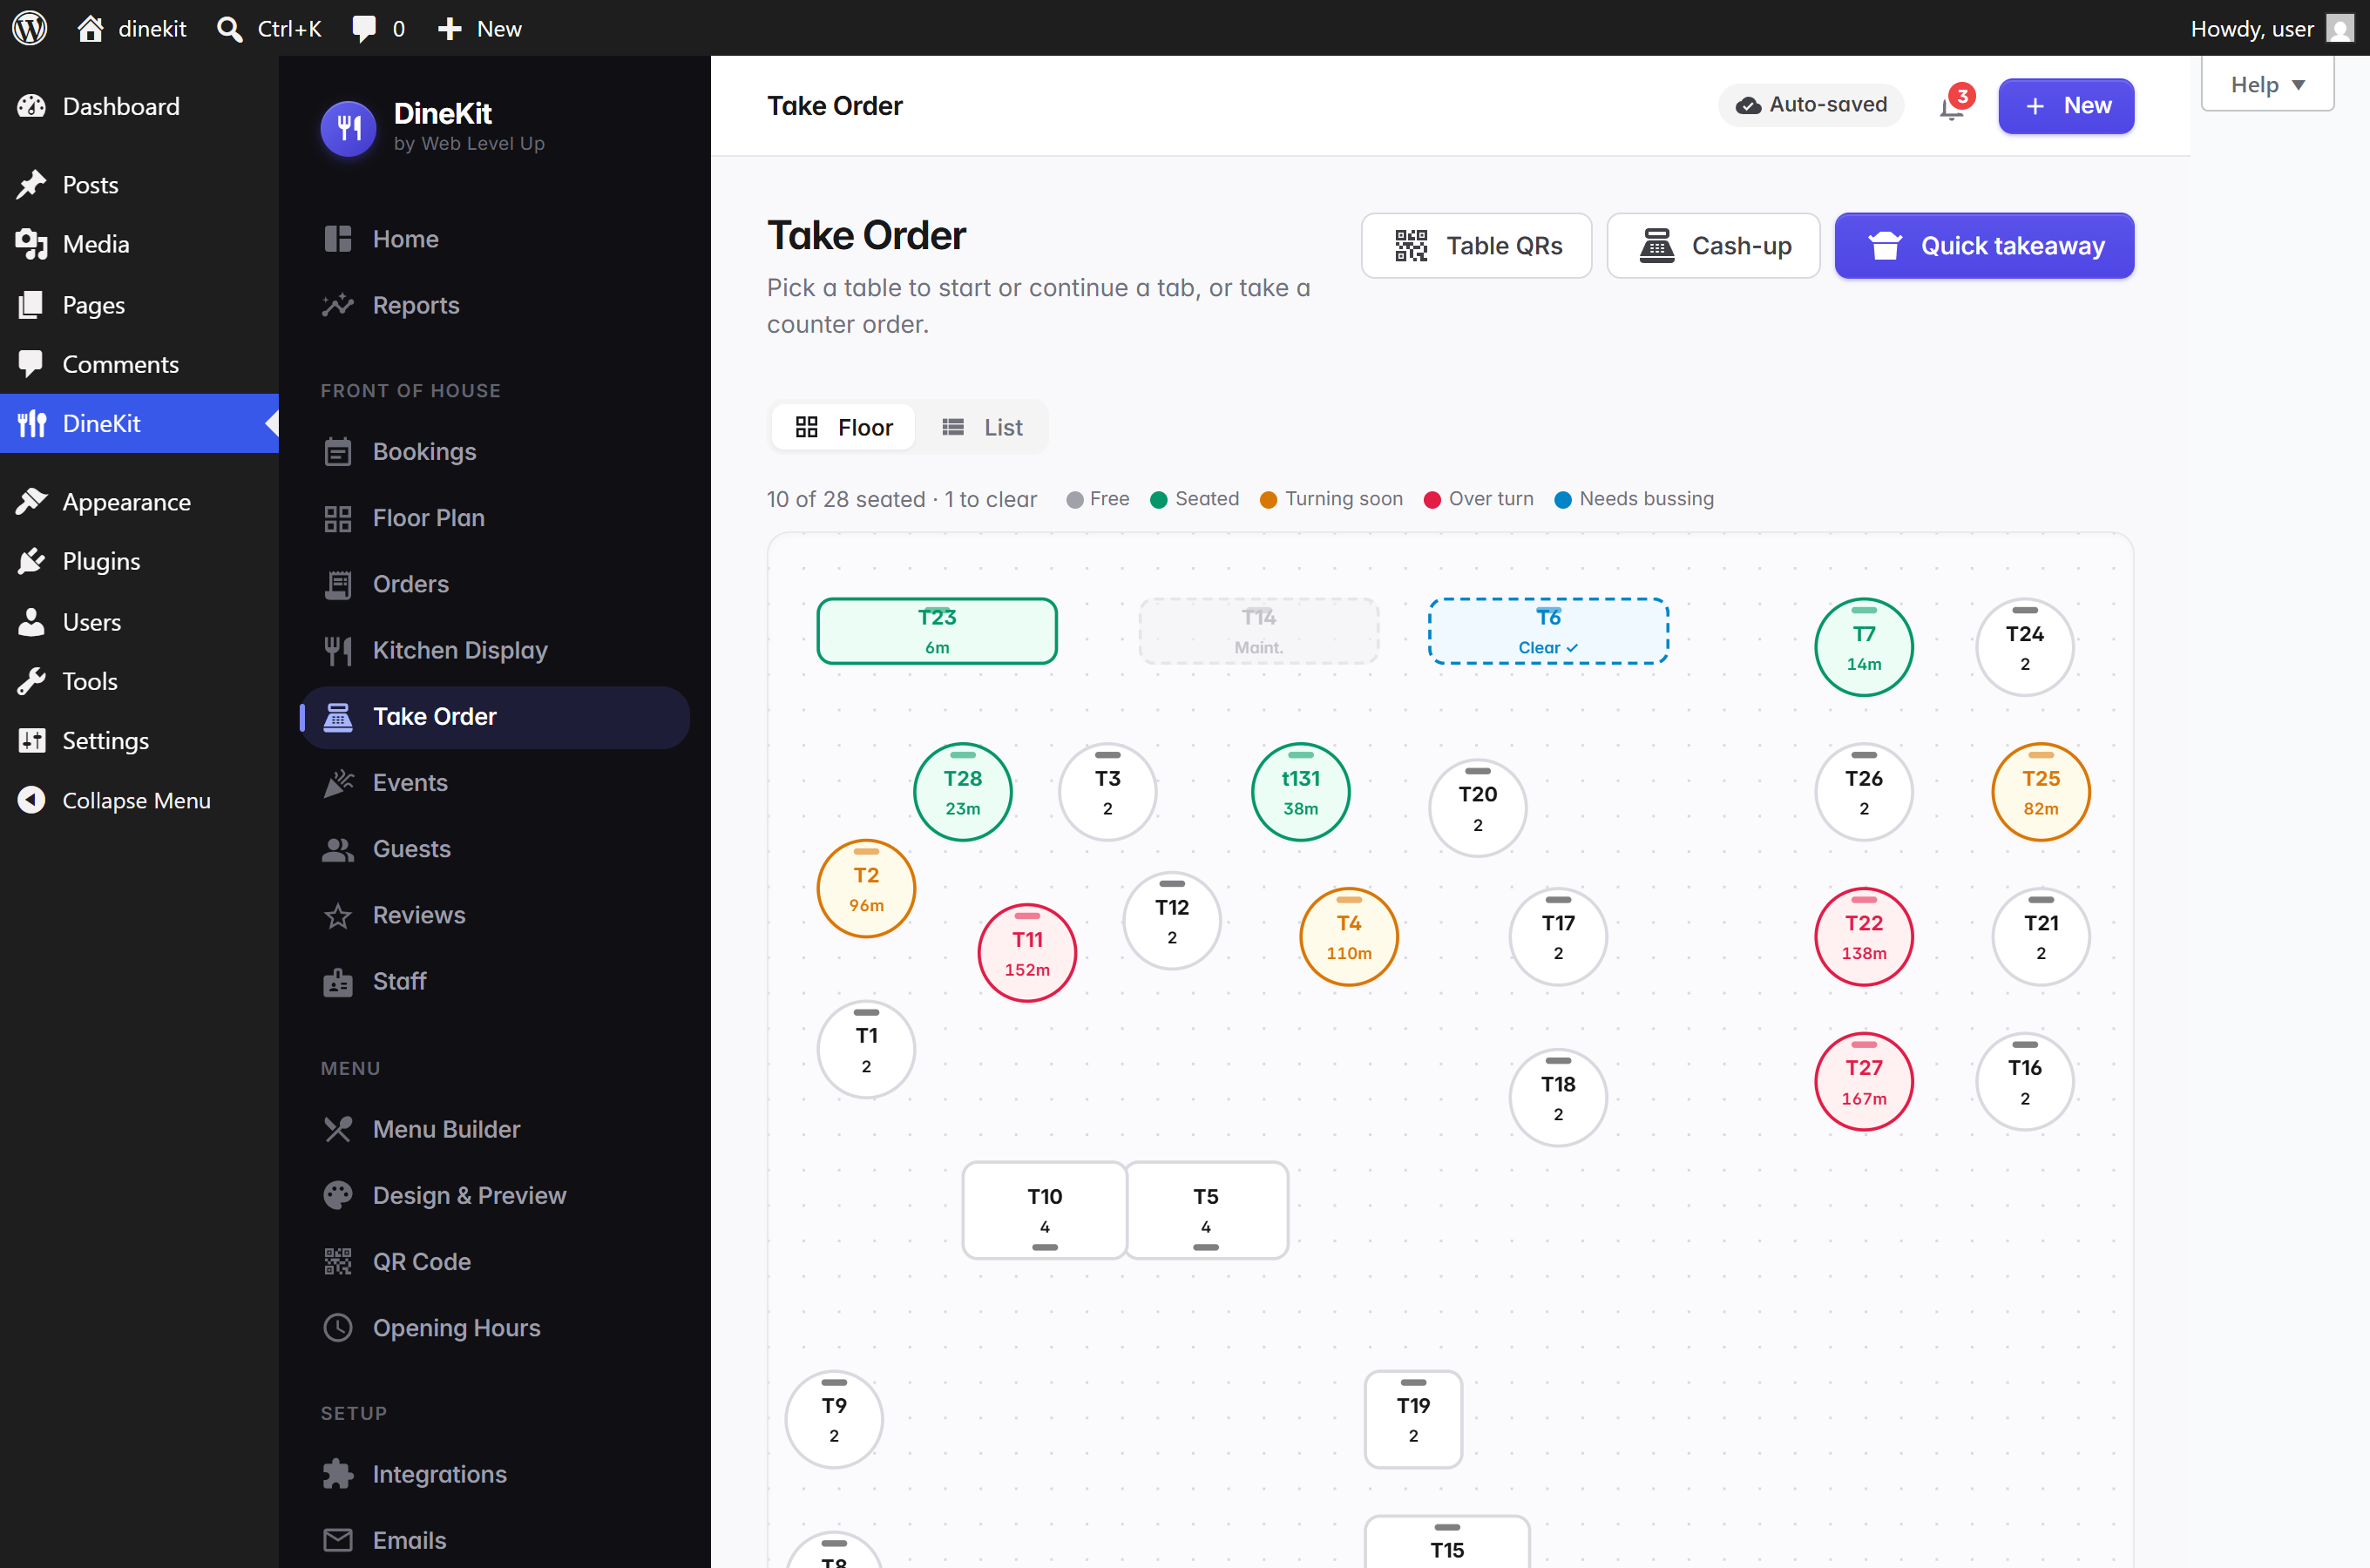Image resolution: width=2370 pixels, height=1568 pixels.
Task: Click the Guests people icon
Action: pyautogui.click(x=338, y=849)
